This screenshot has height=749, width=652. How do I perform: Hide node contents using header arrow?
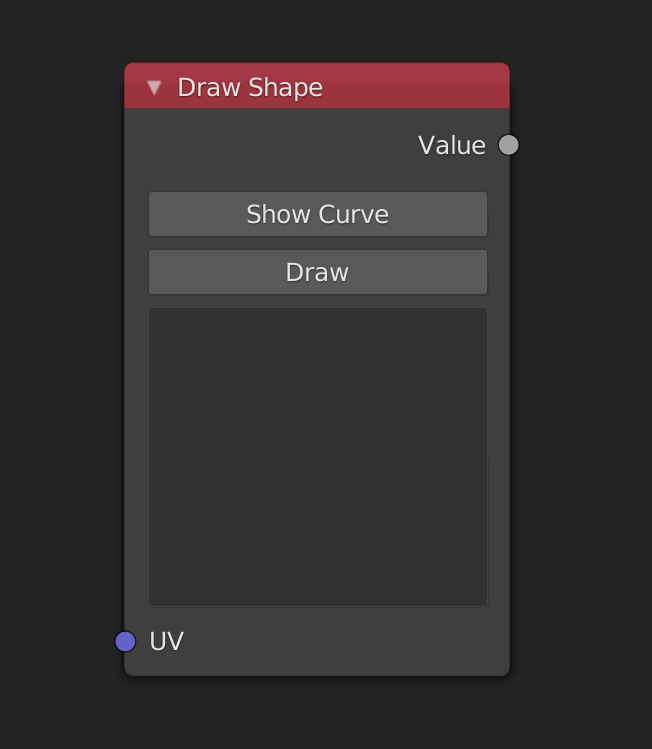click(154, 87)
